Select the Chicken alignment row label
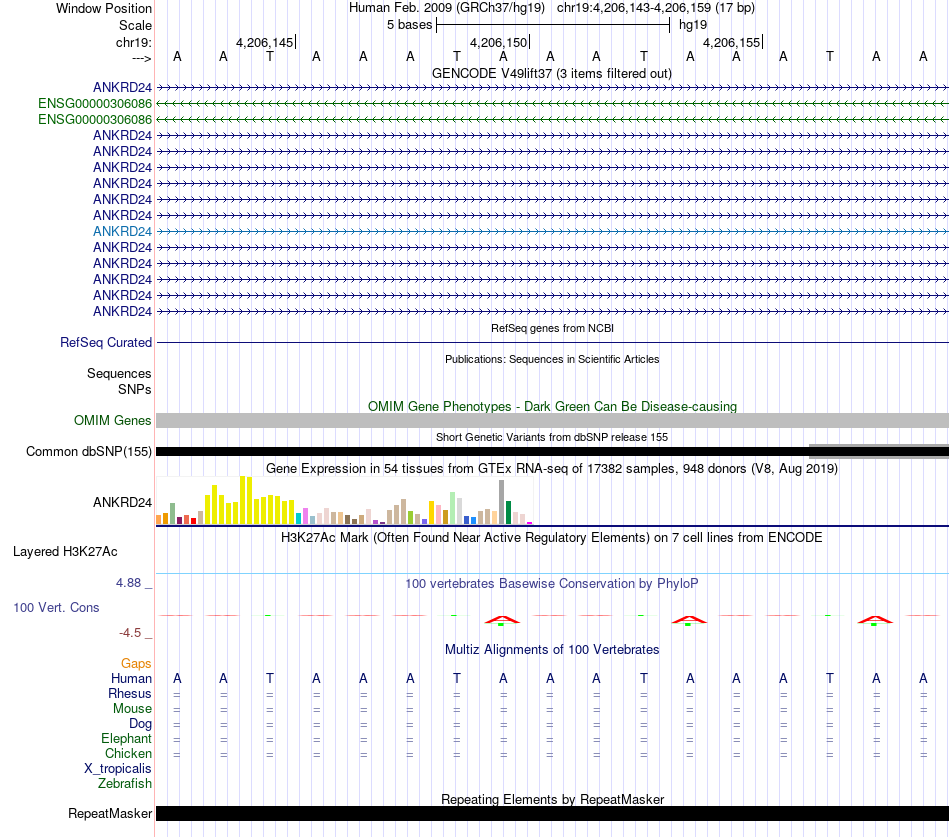Viewport: 950px width, 837px height. click(128, 753)
